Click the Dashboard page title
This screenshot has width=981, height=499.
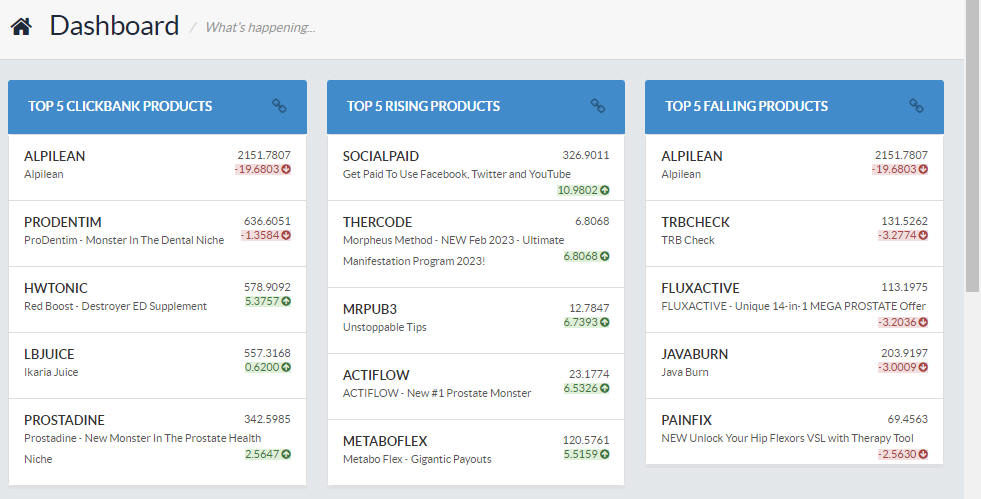[114, 26]
